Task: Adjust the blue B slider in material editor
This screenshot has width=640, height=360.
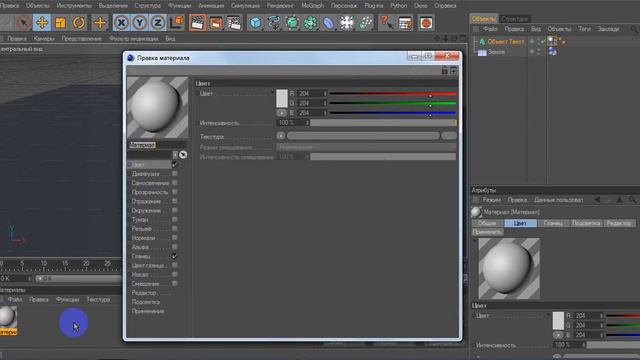Action: coord(393,113)
